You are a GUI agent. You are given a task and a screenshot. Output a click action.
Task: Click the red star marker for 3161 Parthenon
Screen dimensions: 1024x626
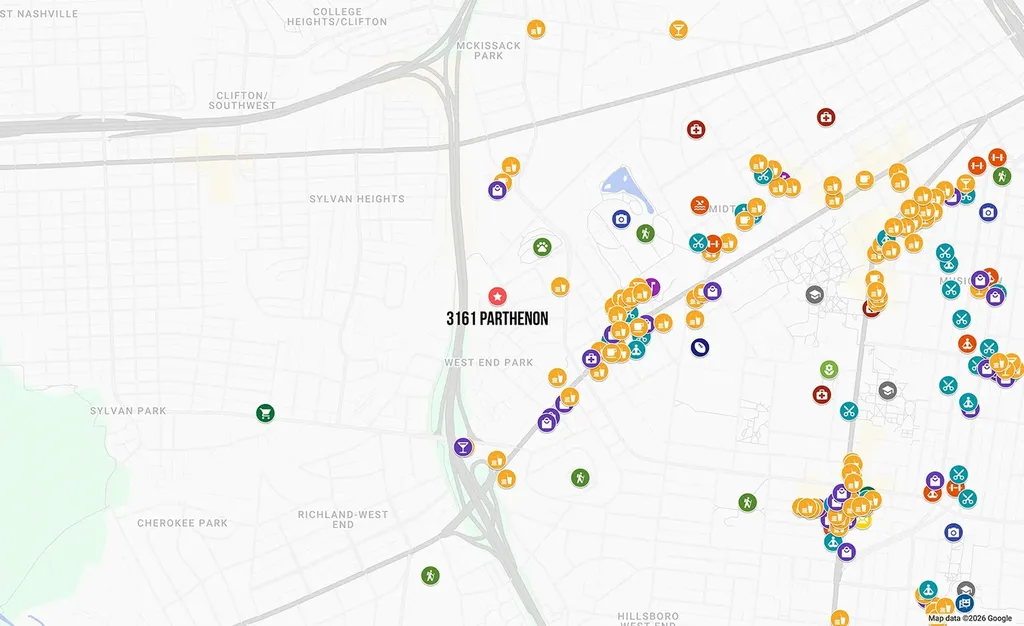click(x=498, y=296)
